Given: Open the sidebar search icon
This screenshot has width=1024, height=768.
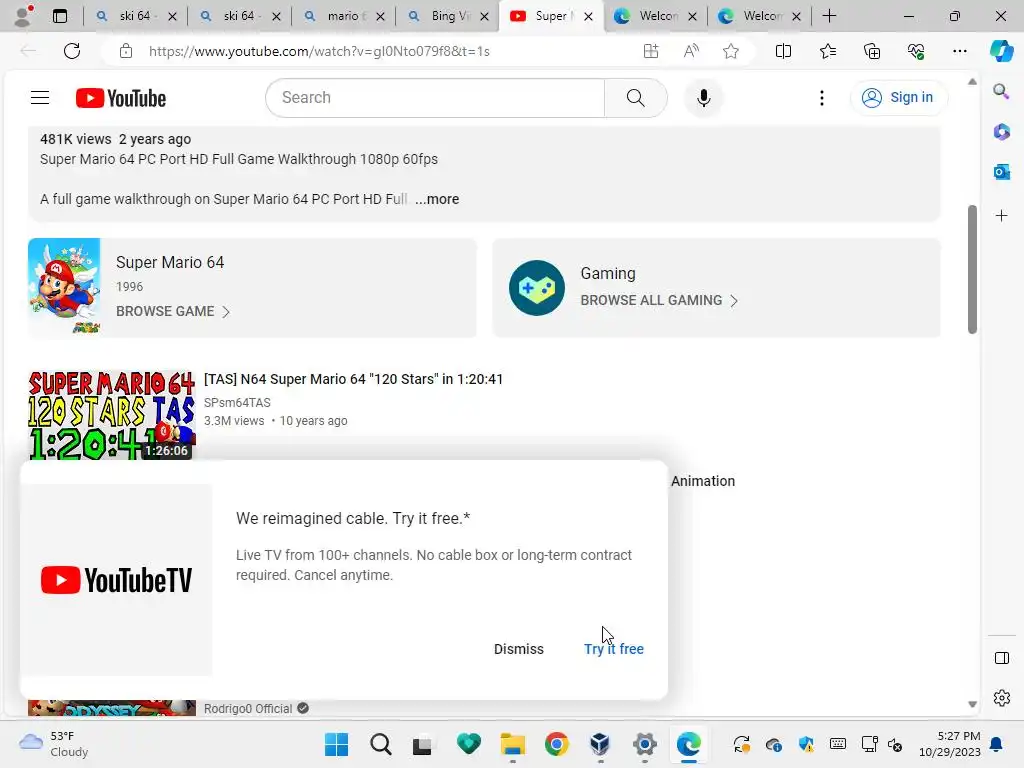Looking at the screenshot, I should tap(1001, 91).
